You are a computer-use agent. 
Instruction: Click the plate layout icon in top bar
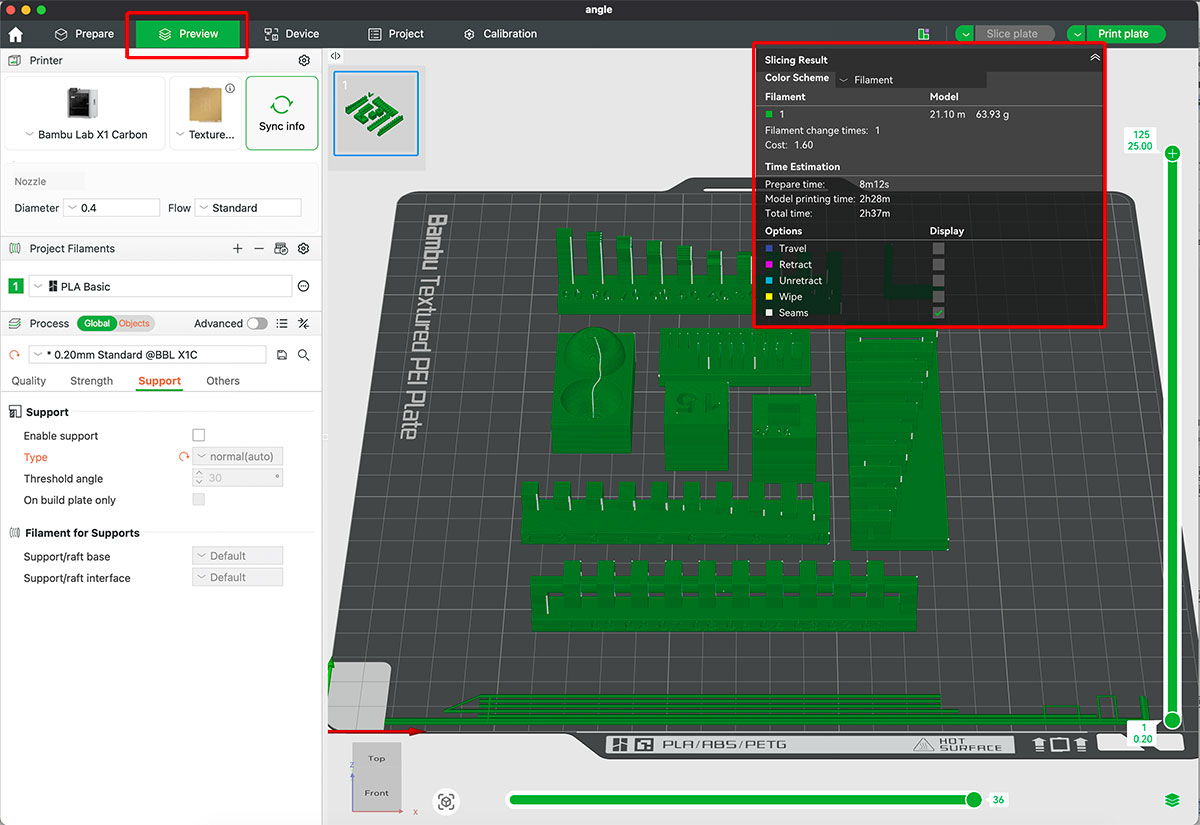point(924,34)
